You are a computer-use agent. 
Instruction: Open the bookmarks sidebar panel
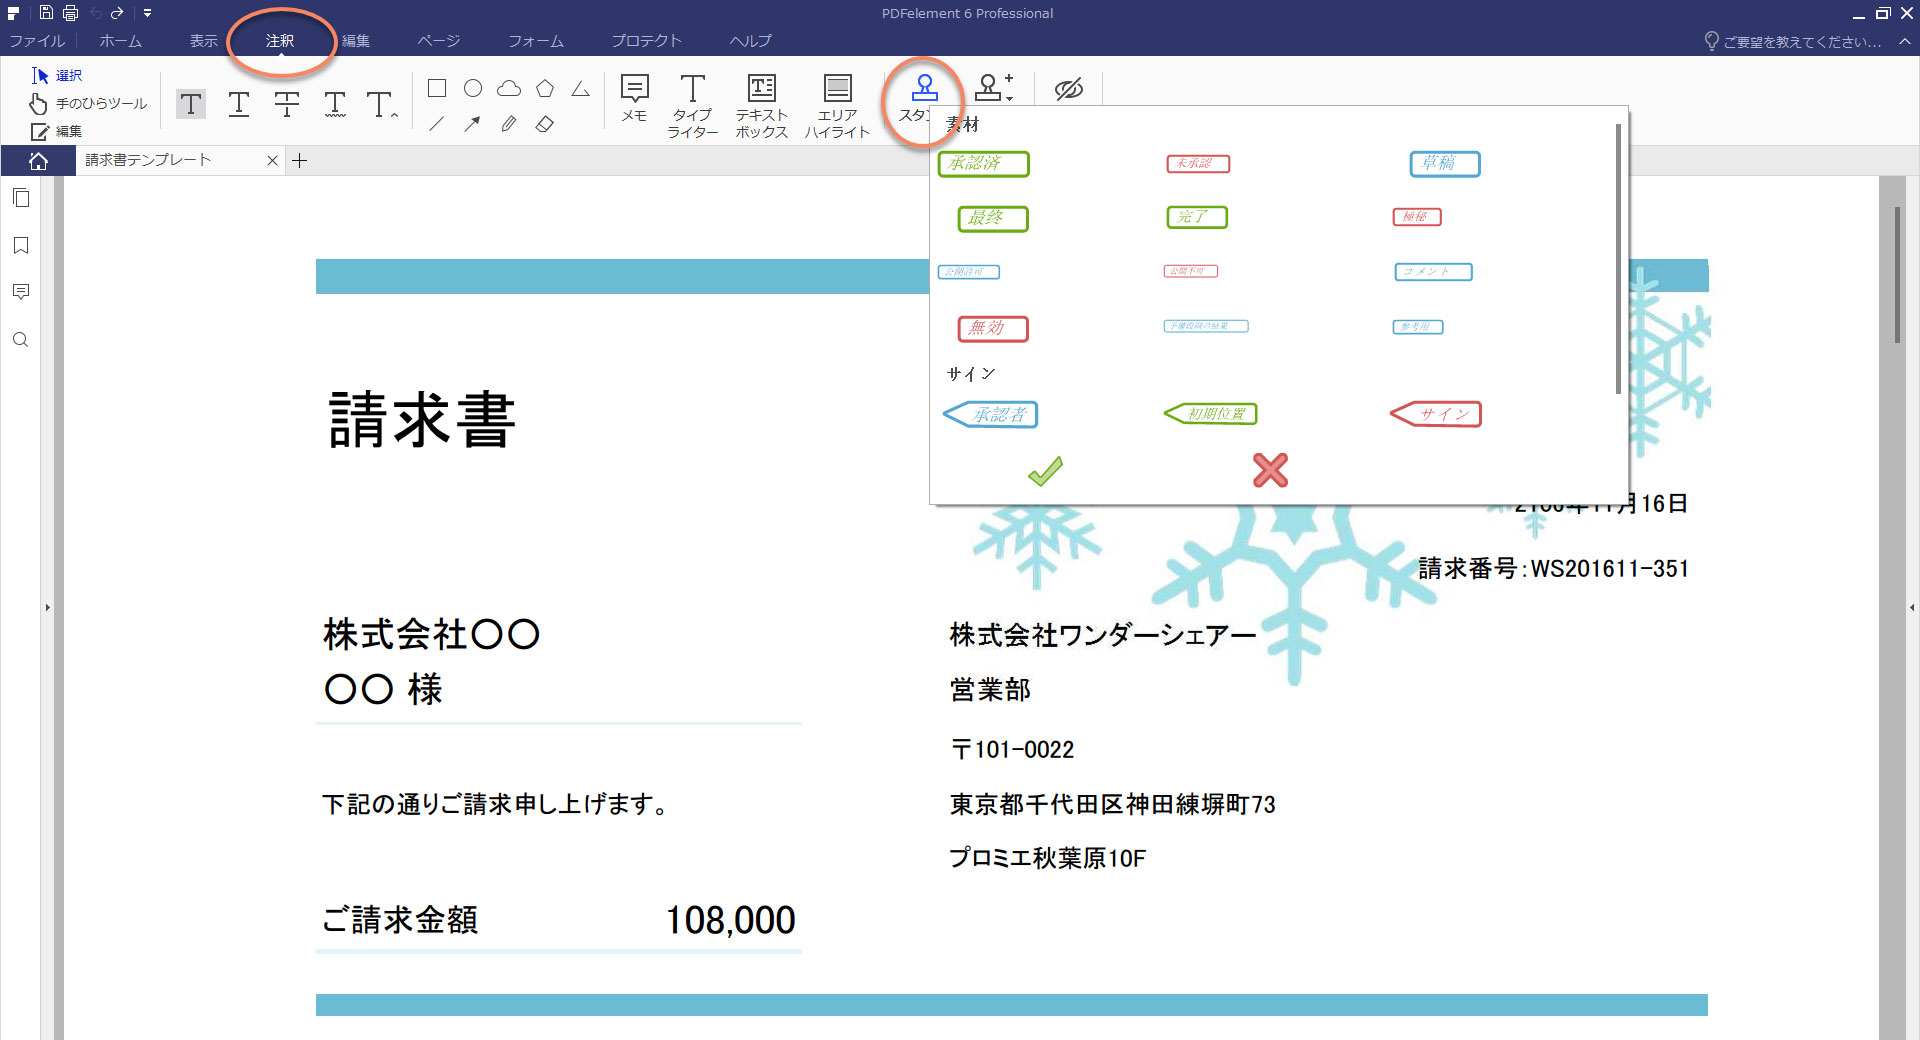click(21, 245)
